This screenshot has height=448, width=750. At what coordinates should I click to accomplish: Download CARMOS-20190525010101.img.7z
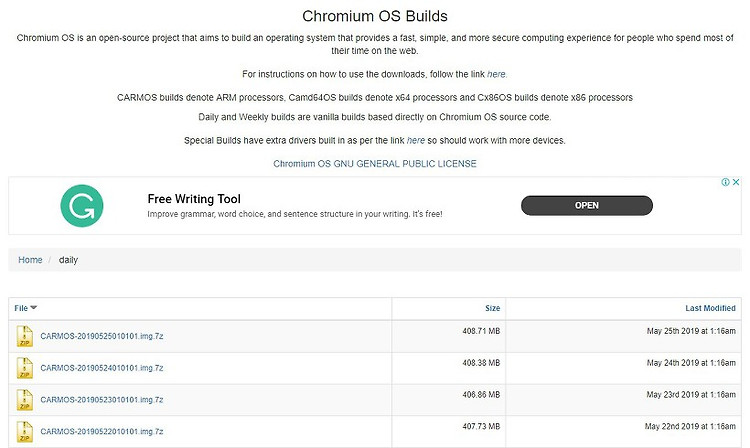pos(102,336)
